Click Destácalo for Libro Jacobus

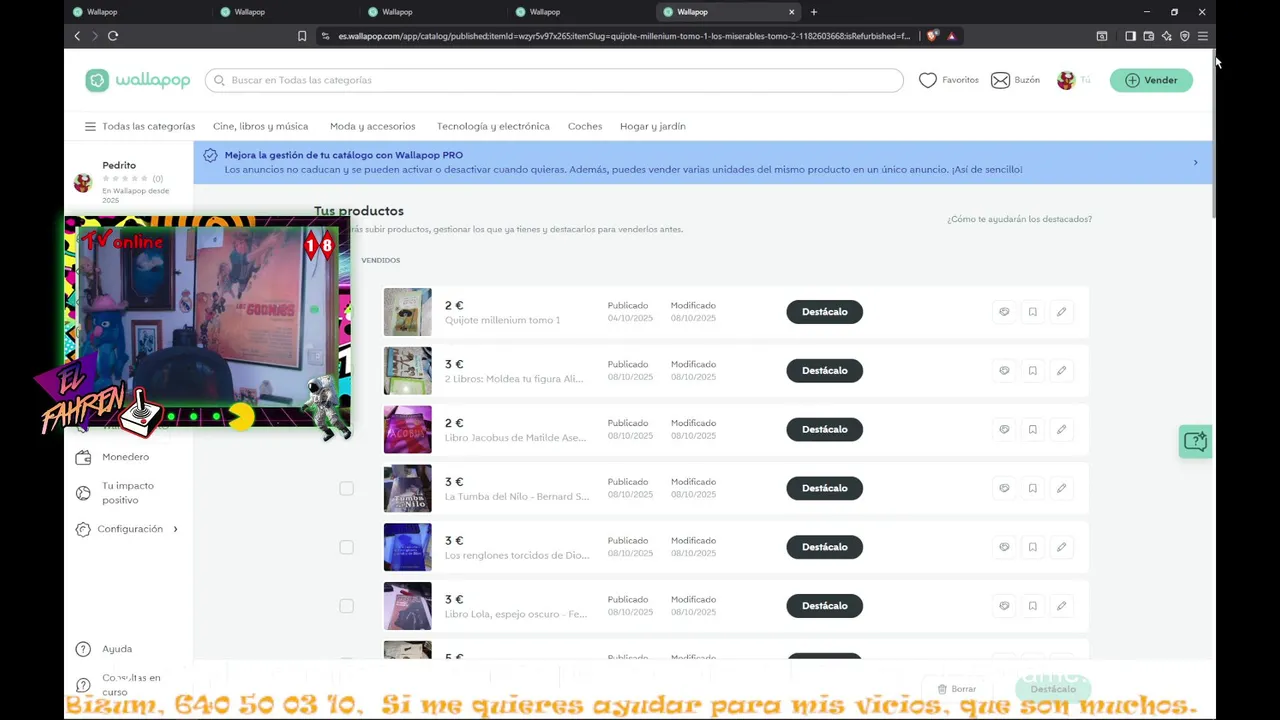pyautogui.click(x=824, y=429)
